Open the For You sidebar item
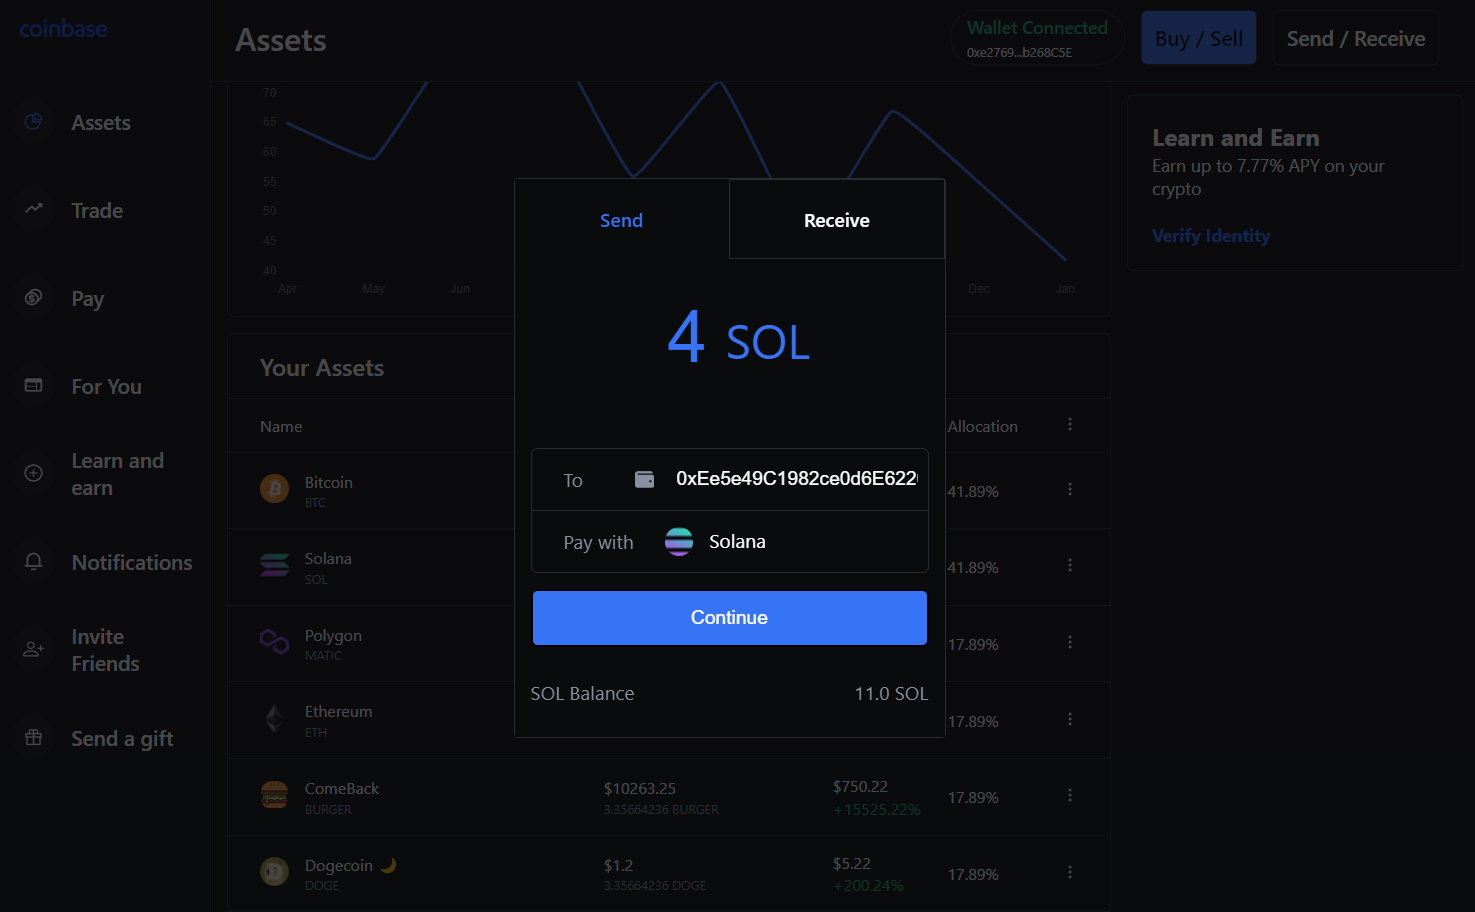 click(106, 387)
